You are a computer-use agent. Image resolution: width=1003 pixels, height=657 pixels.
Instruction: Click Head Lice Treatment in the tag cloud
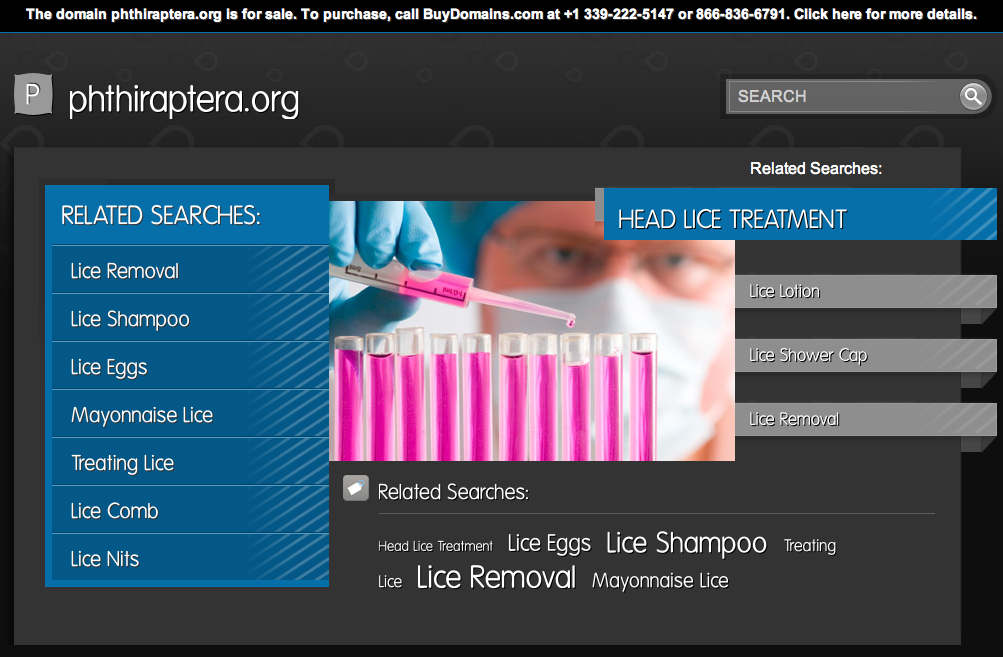tap(435, 546)
